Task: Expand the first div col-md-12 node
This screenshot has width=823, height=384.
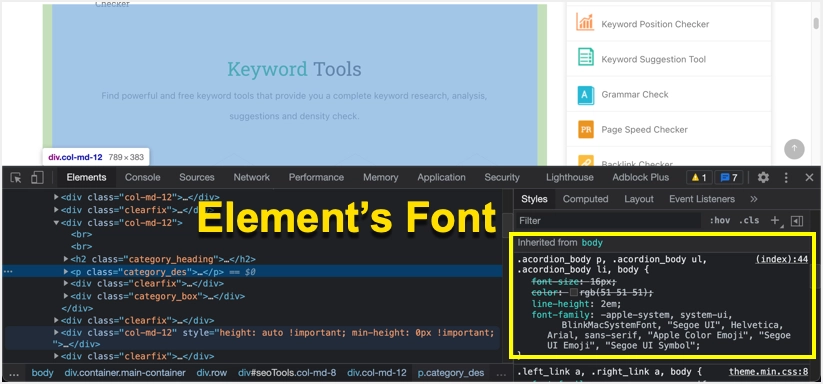Action: [57, 198]
